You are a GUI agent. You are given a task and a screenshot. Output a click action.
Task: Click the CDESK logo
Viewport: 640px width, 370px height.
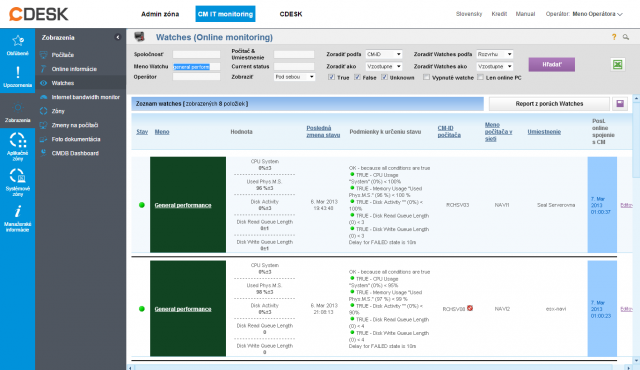(39, 14)
